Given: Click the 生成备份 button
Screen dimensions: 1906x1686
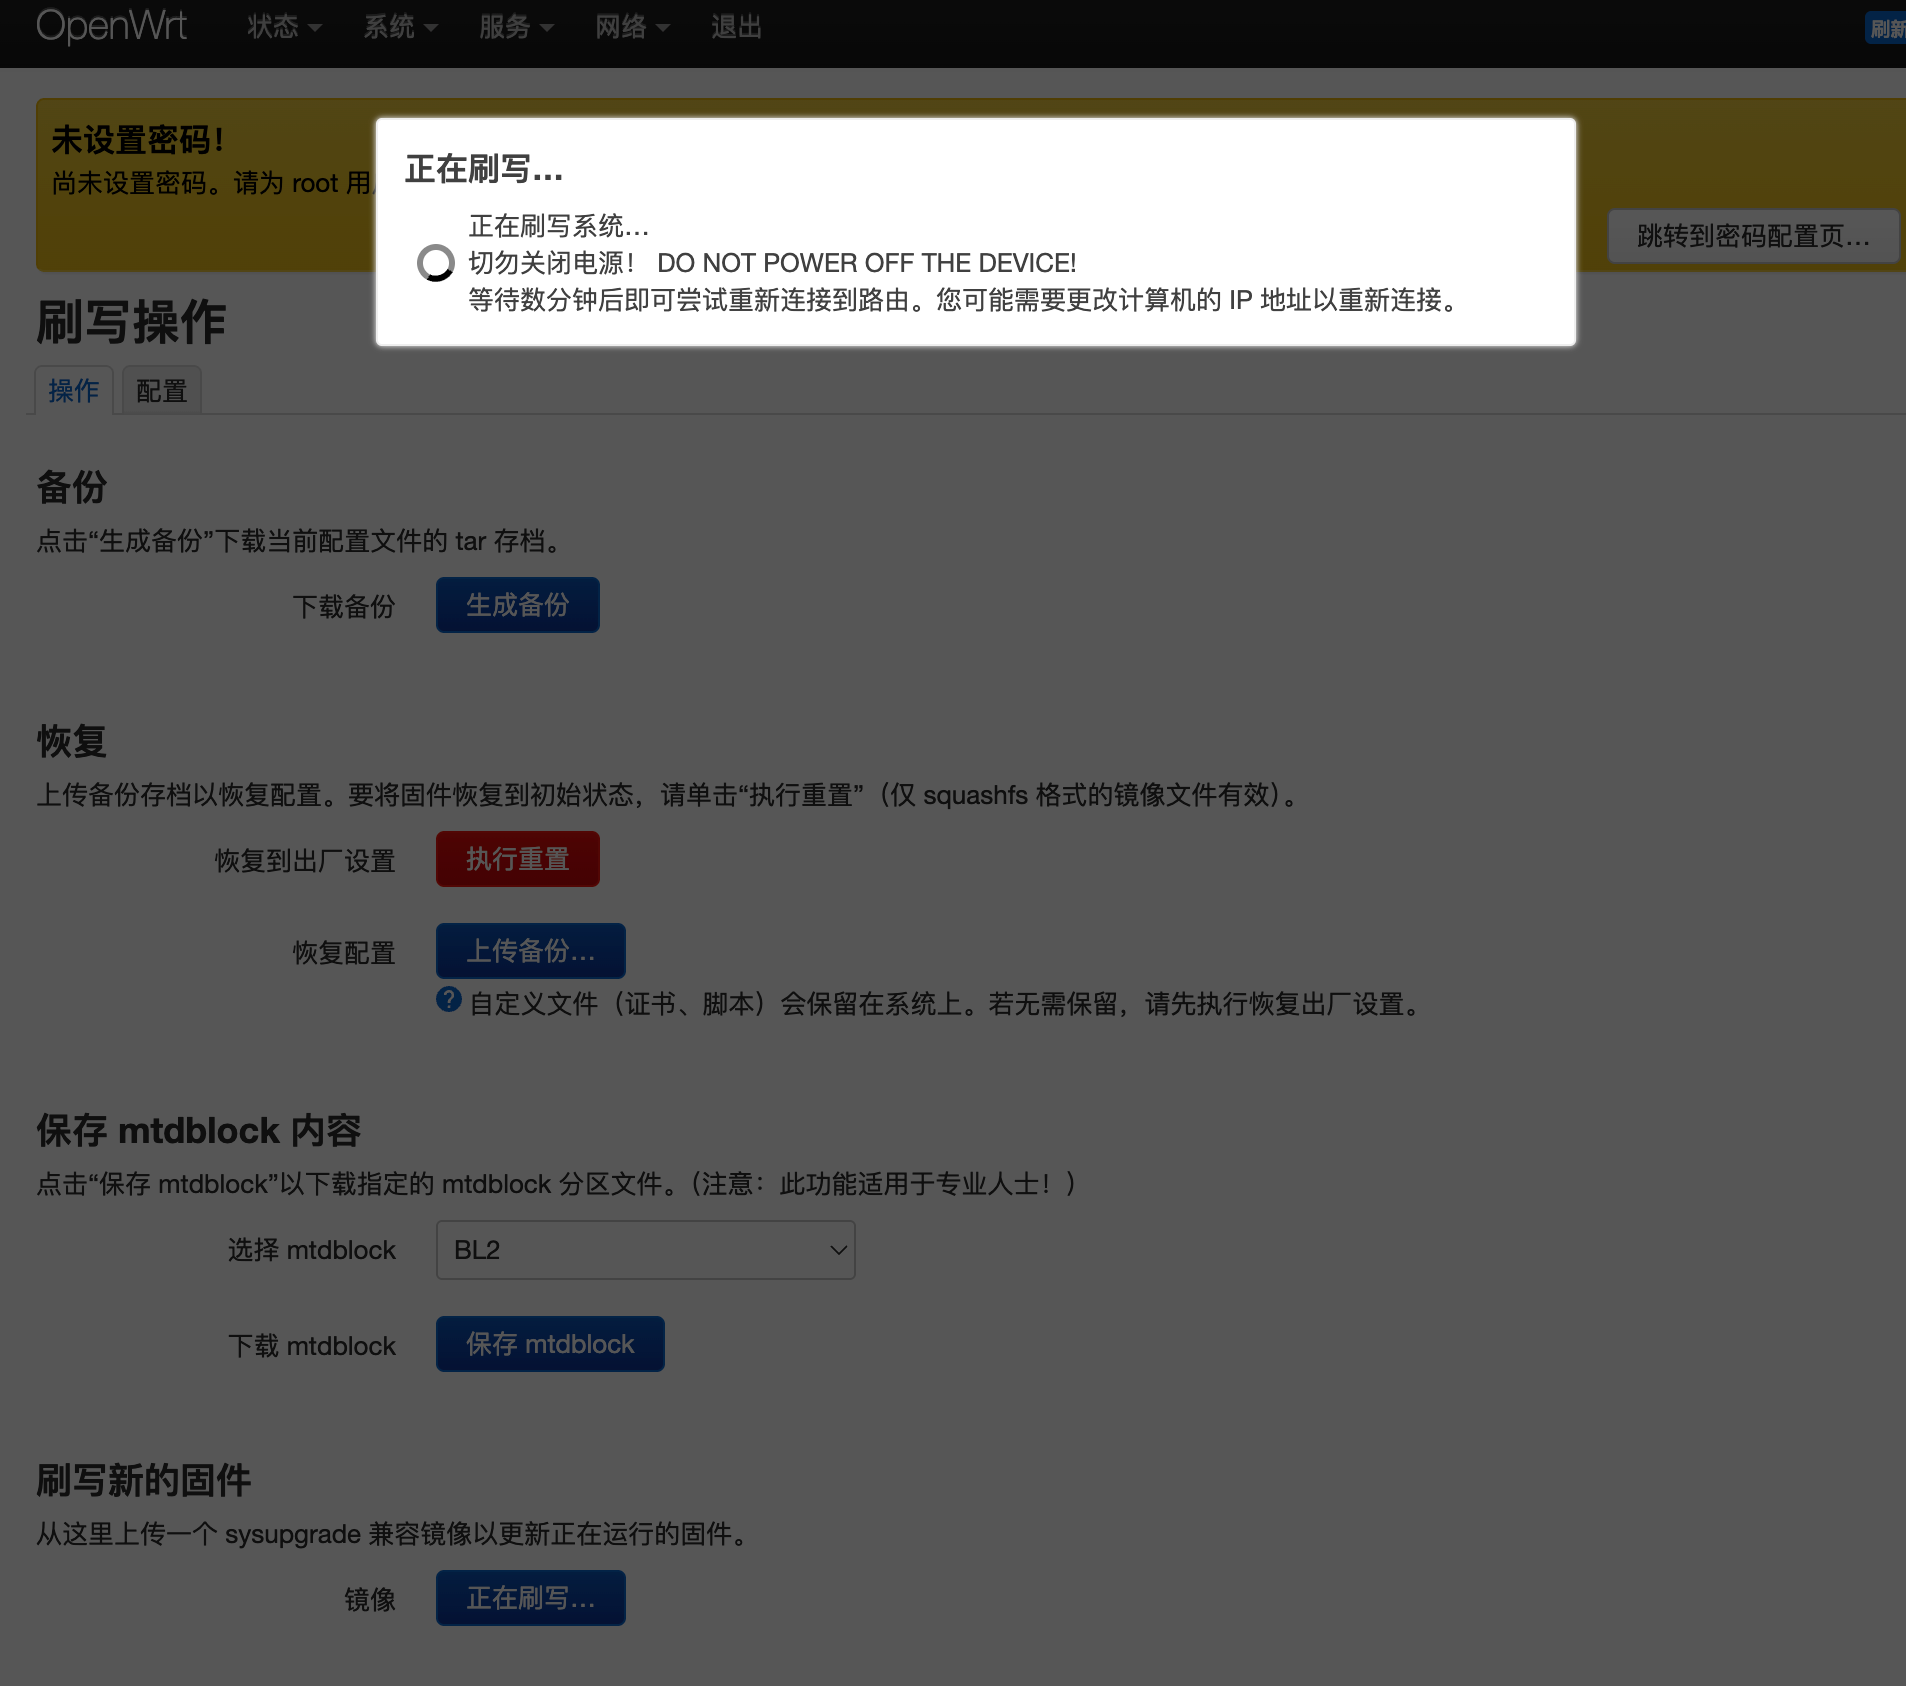Looking at the screenshot, I should (518, 605).
